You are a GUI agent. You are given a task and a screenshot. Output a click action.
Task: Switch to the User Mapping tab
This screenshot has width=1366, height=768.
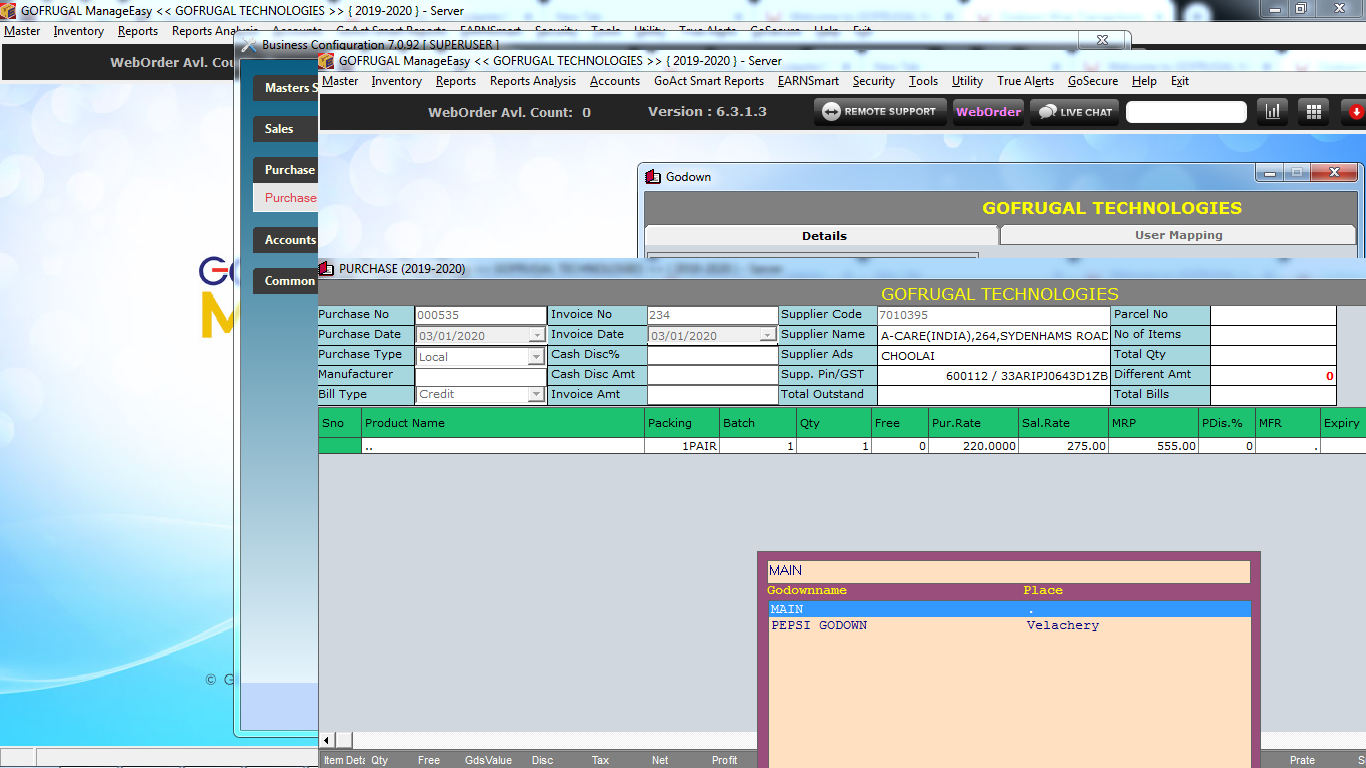click(1178, 235)
